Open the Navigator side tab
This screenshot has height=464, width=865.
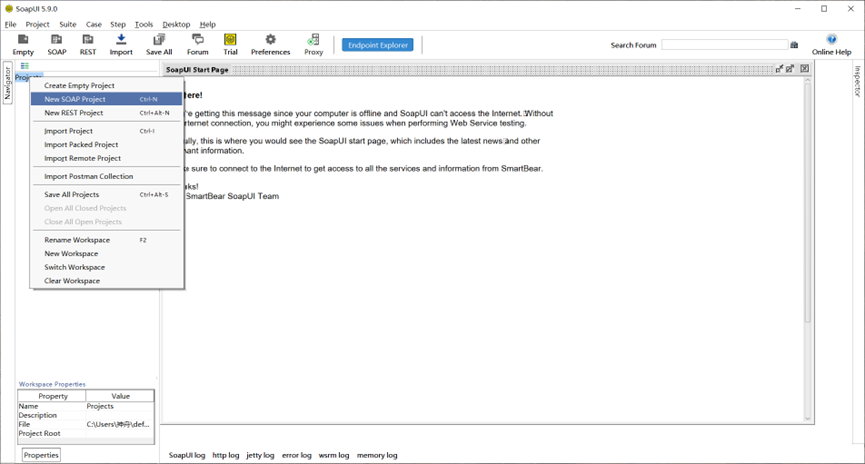pyautogui.click(x=7, y=83)
